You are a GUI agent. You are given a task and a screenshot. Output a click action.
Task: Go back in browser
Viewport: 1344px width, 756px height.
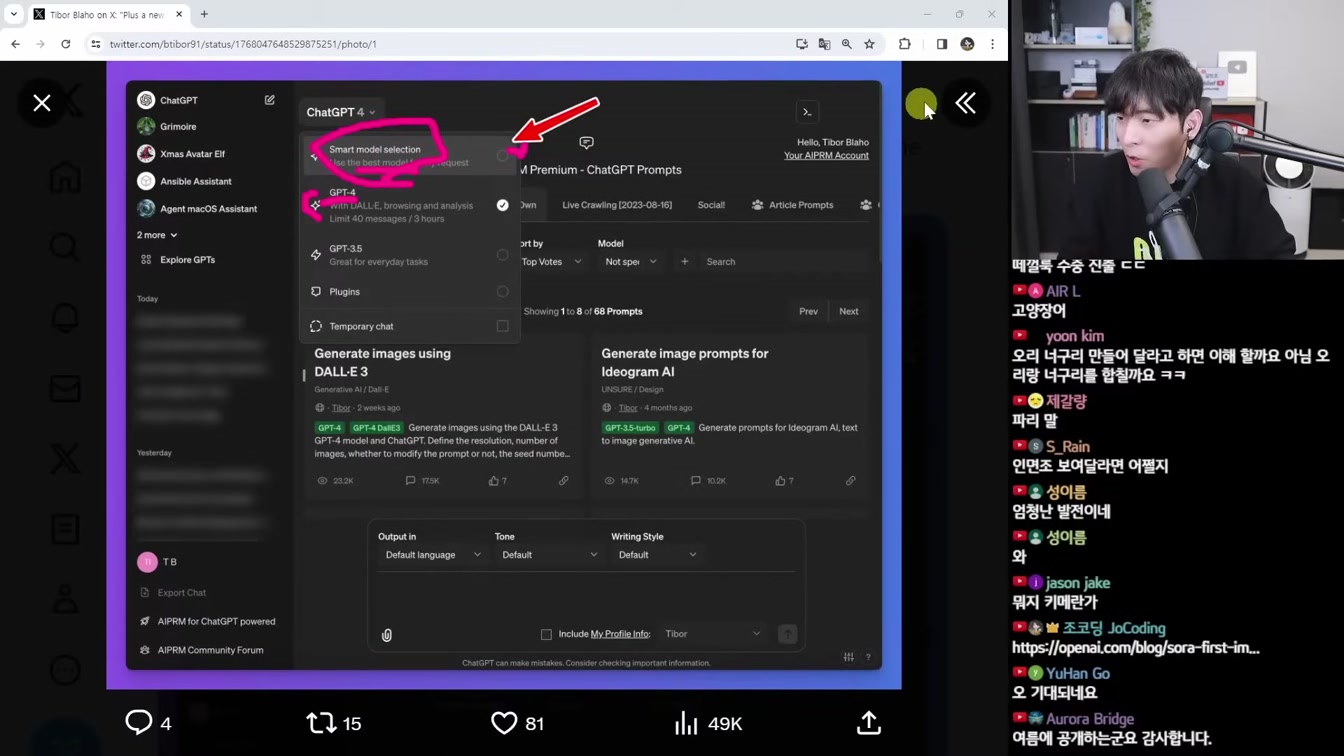point(16,44)
